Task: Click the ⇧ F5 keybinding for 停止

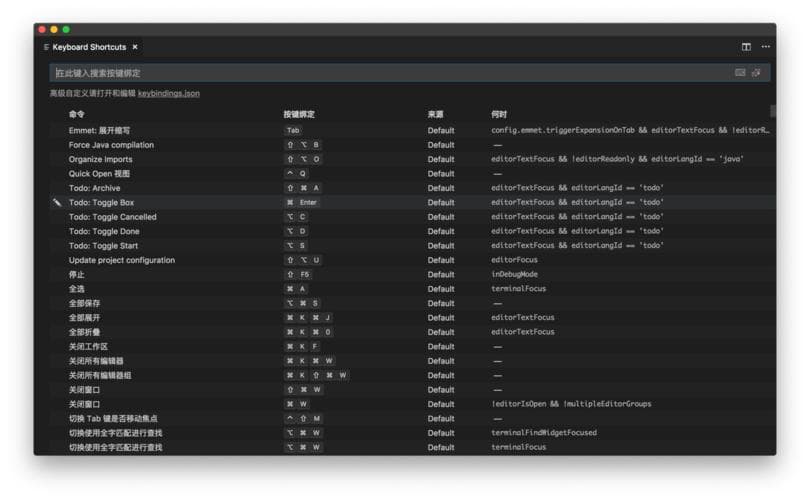Action: pos(299,275)
